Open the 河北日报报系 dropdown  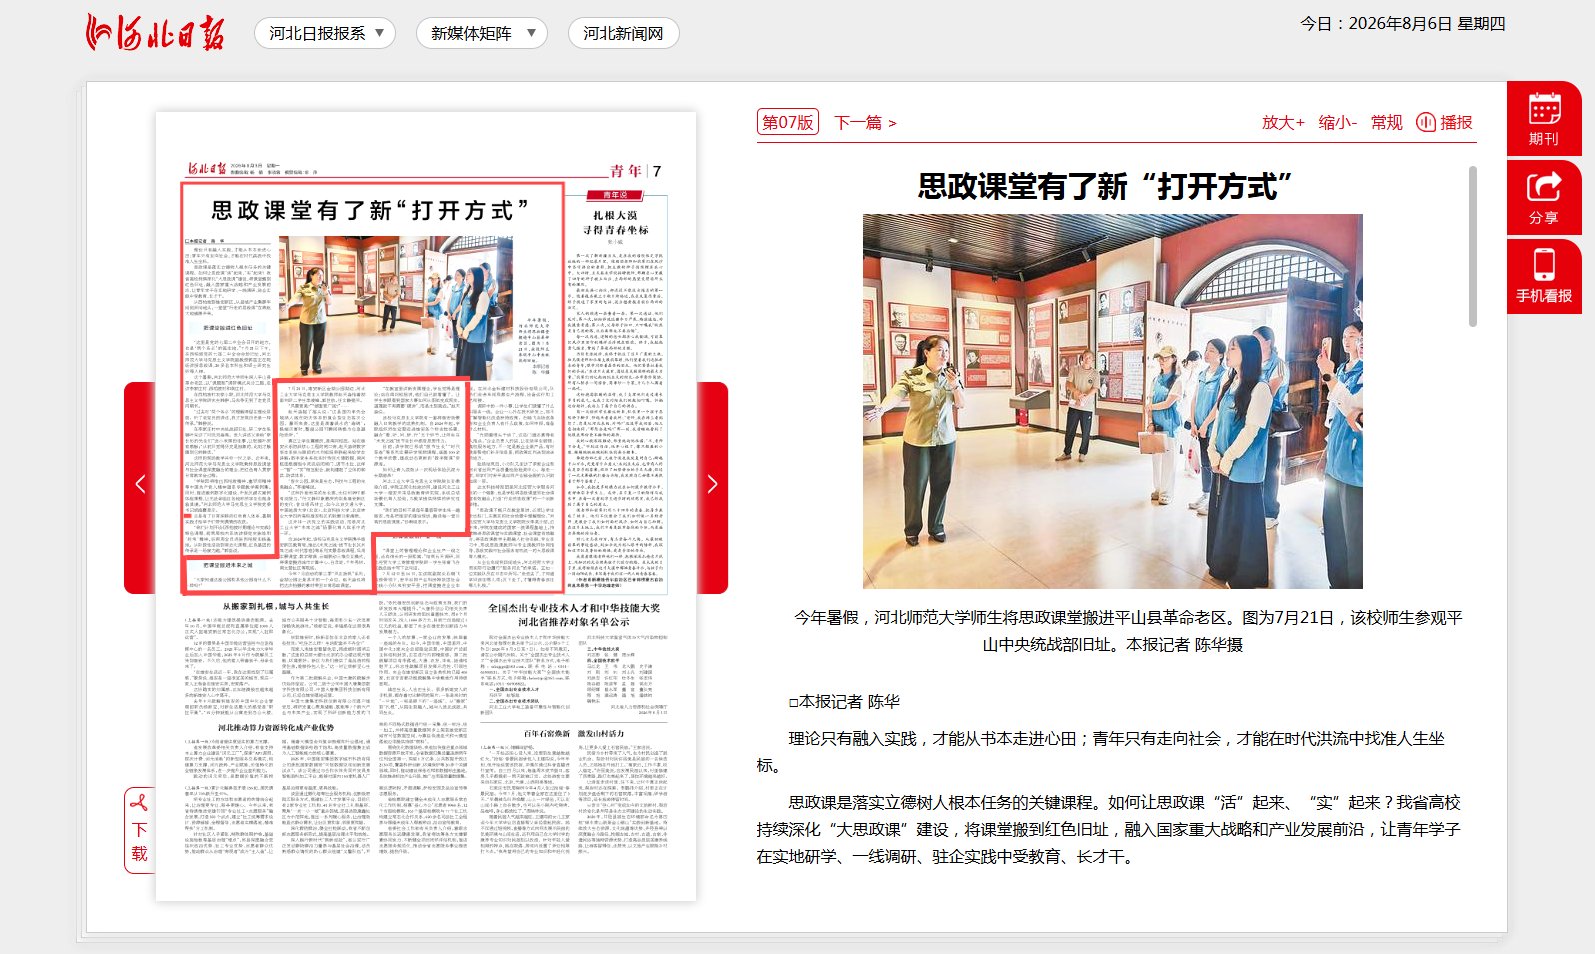click(325, 33)
